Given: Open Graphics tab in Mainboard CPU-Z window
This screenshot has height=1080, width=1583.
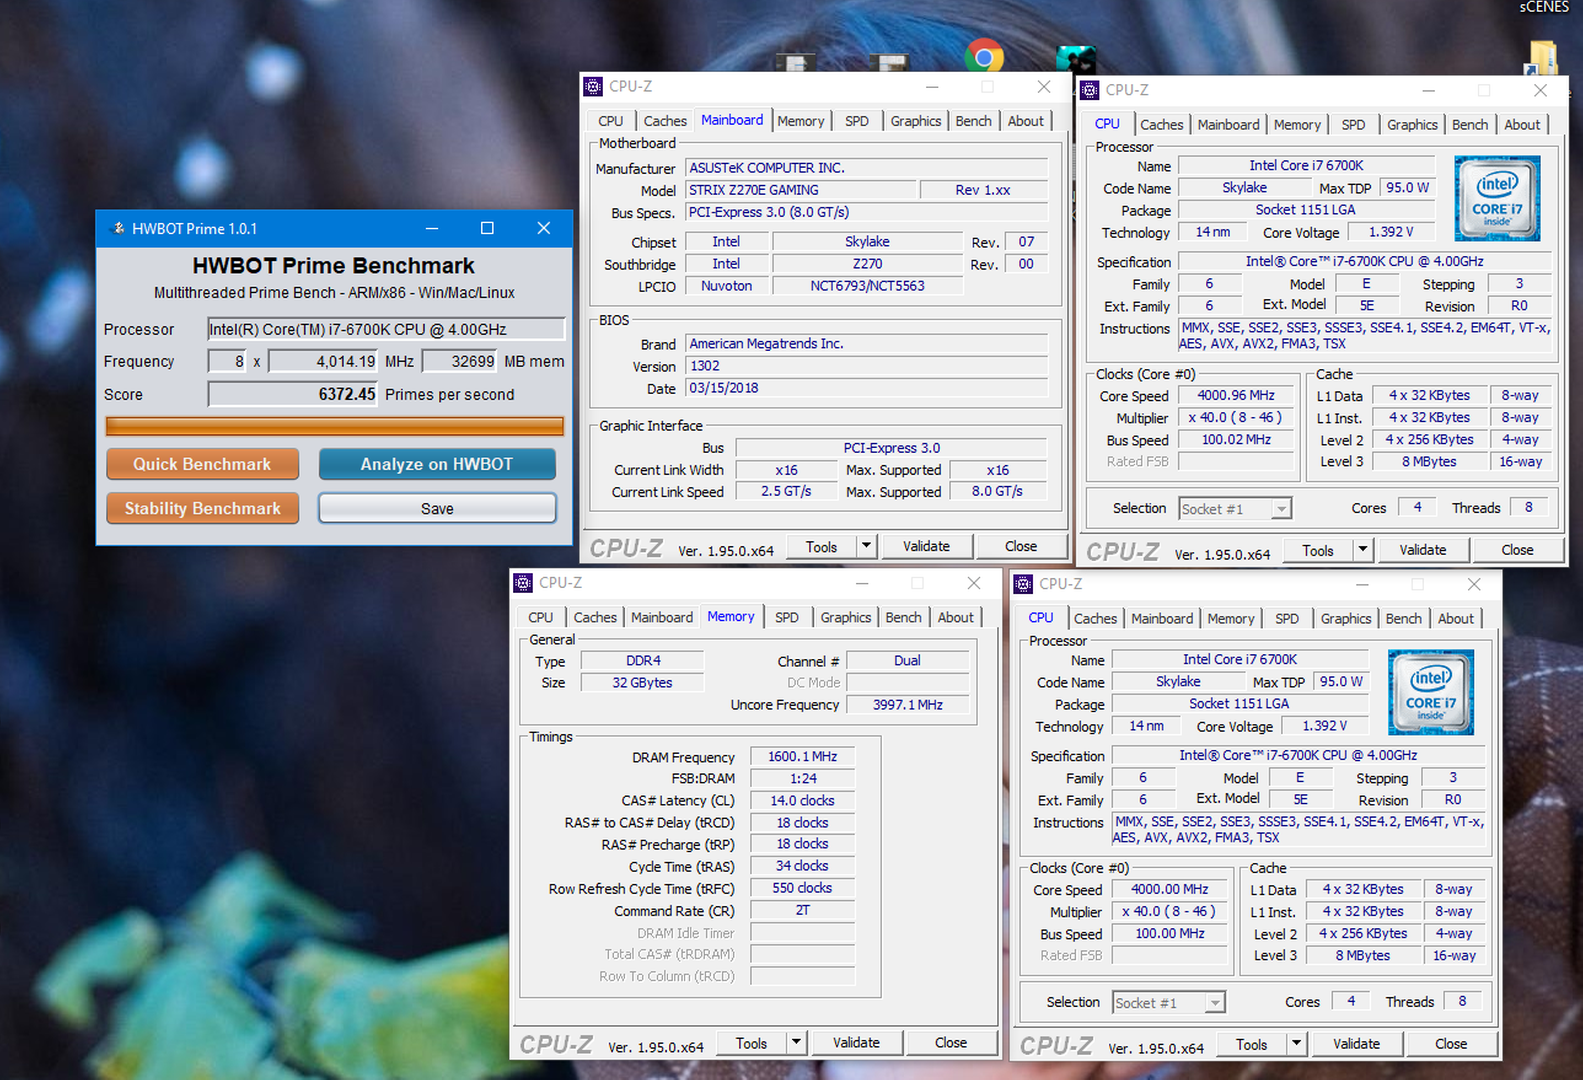Looking at the screenshot, I should point(916,121).
